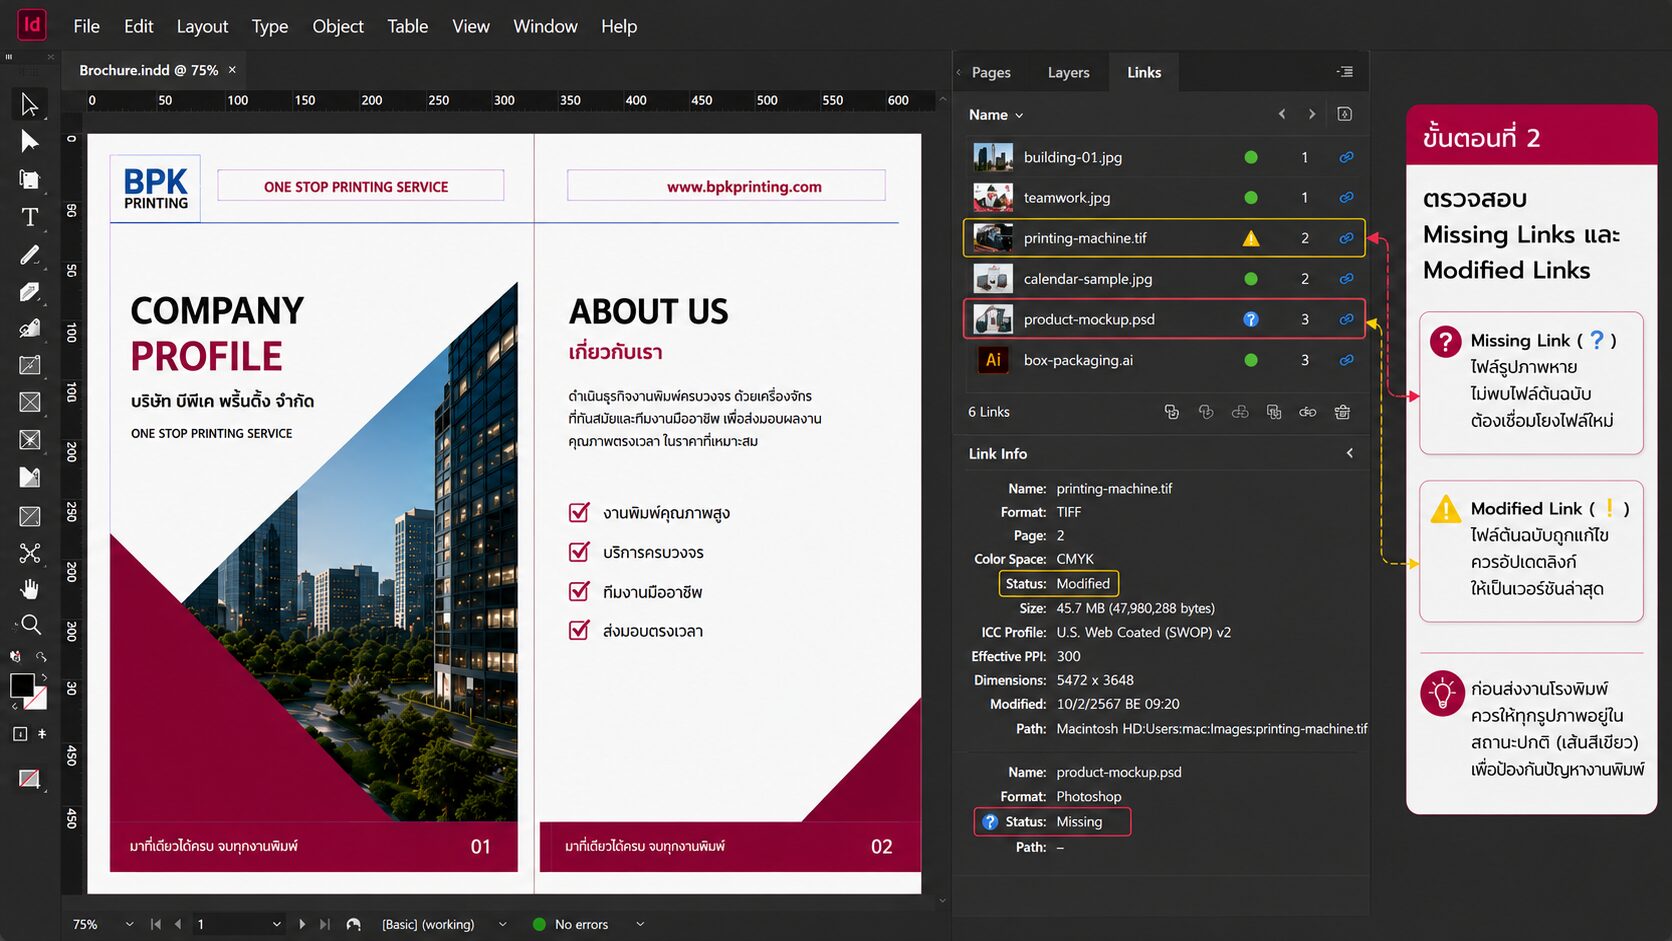Select the Type tool

point(29,217)
